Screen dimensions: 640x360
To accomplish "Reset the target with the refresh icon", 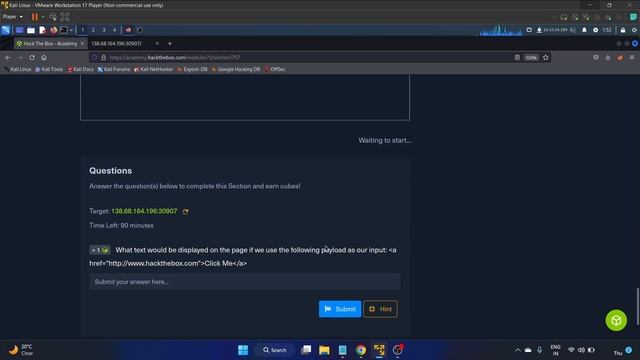I will point(186,211).
